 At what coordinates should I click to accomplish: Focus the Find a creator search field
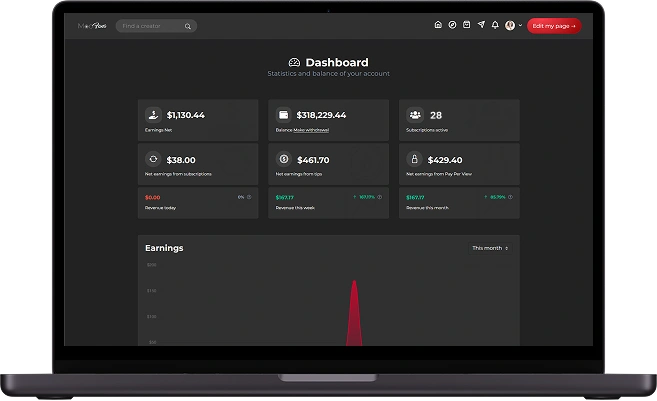pos(156,26)
